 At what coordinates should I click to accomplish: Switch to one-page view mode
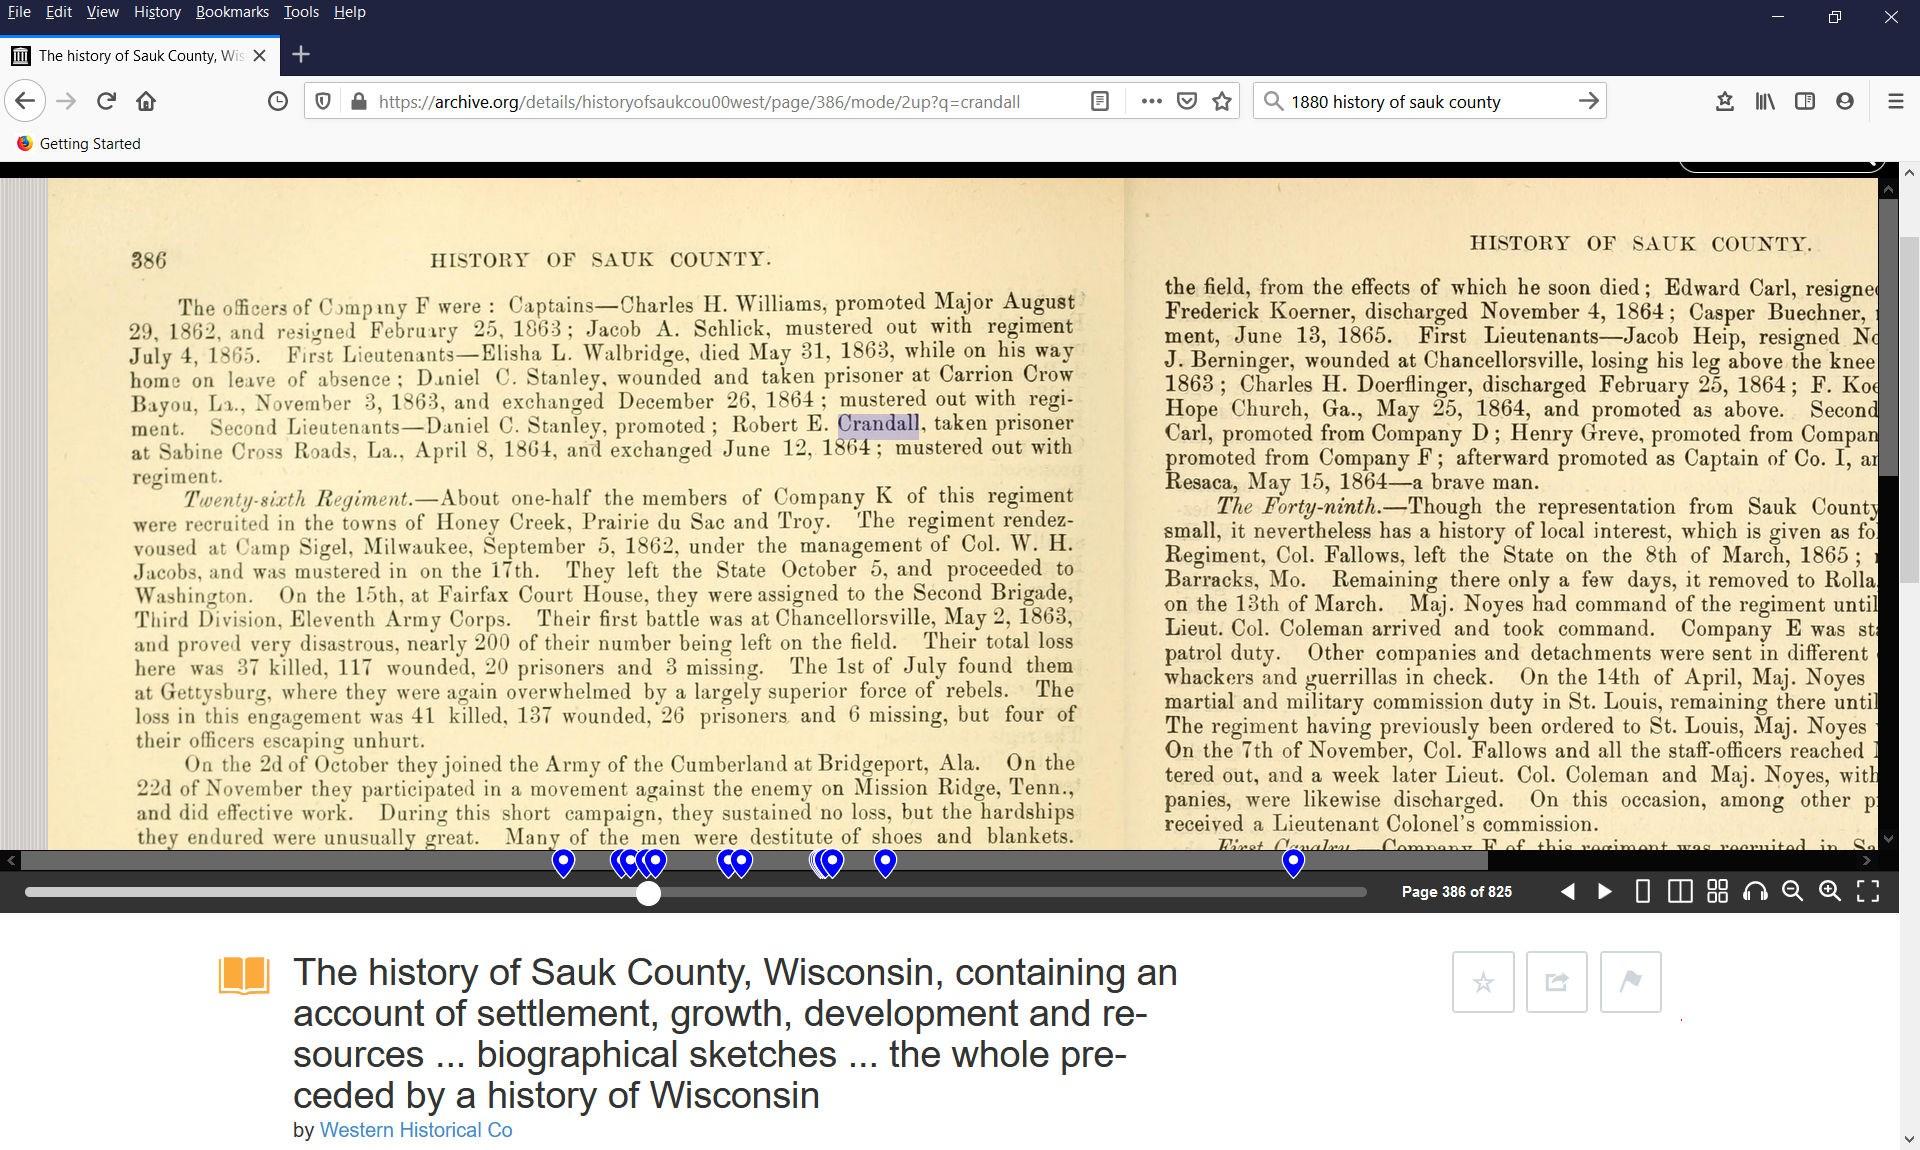click(1642, 892)
